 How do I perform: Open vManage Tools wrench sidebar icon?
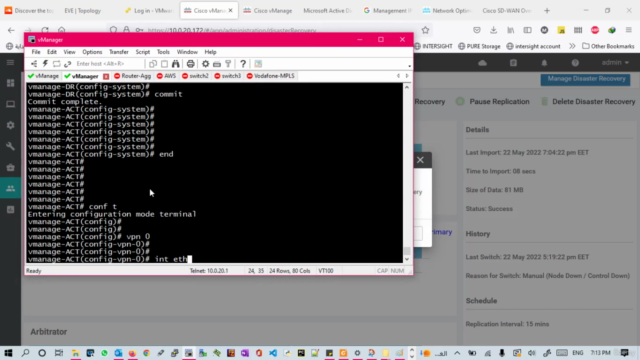pyautogui.click(x=11, y=146)
